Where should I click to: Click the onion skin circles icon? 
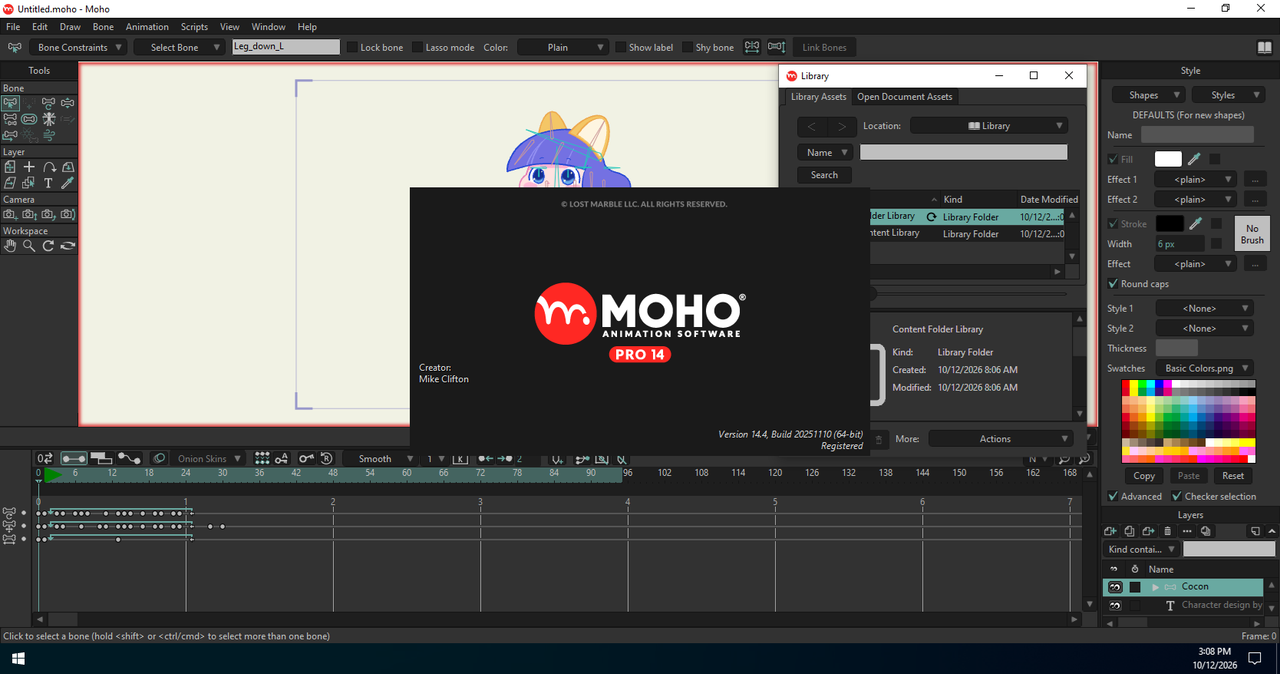click(159, 458)
